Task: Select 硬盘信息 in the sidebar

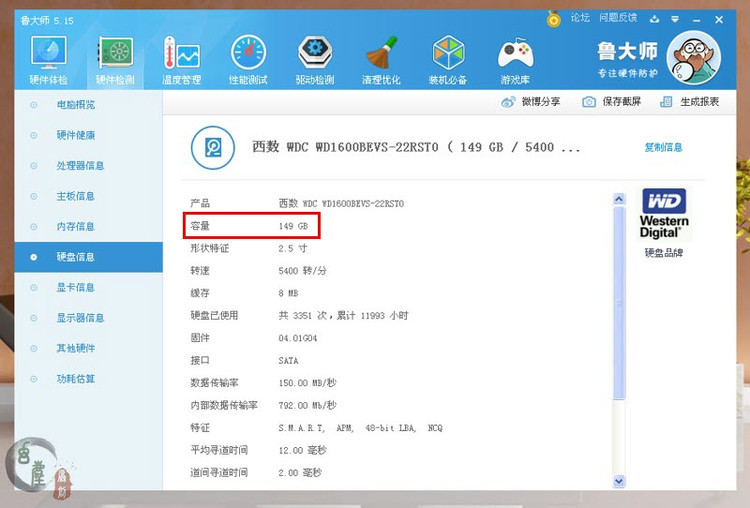Action: click(x=88, y=257)
